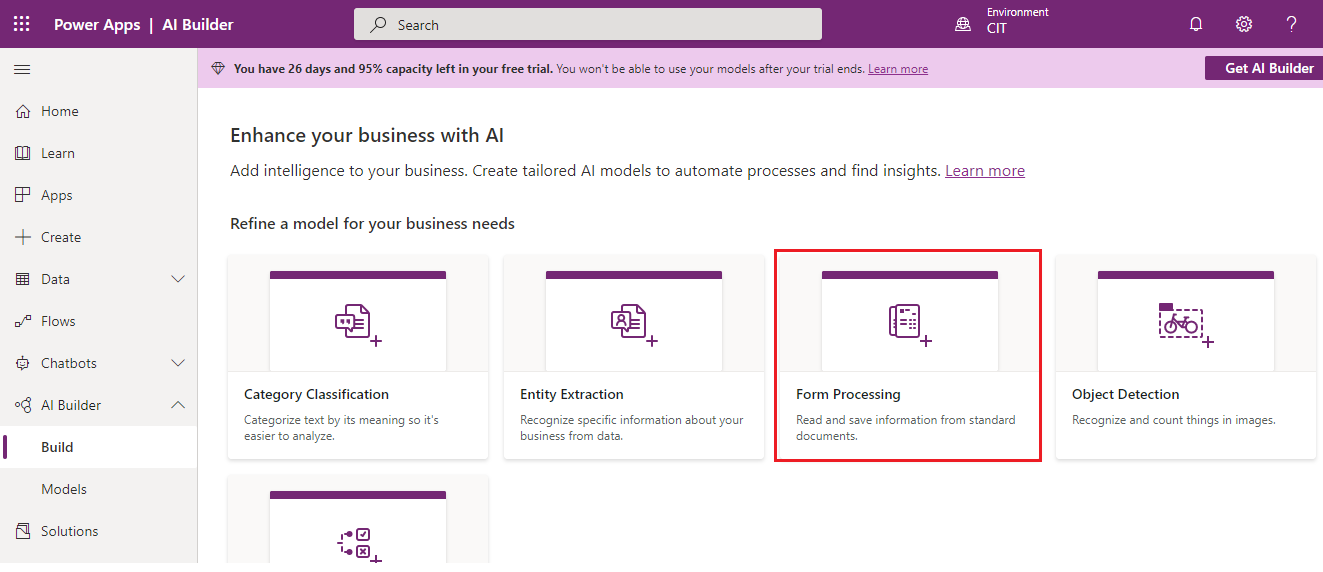Screen dimensions: 1323x572
Task: Click the diamond icon in trial banner
Action: pos(218,69)
